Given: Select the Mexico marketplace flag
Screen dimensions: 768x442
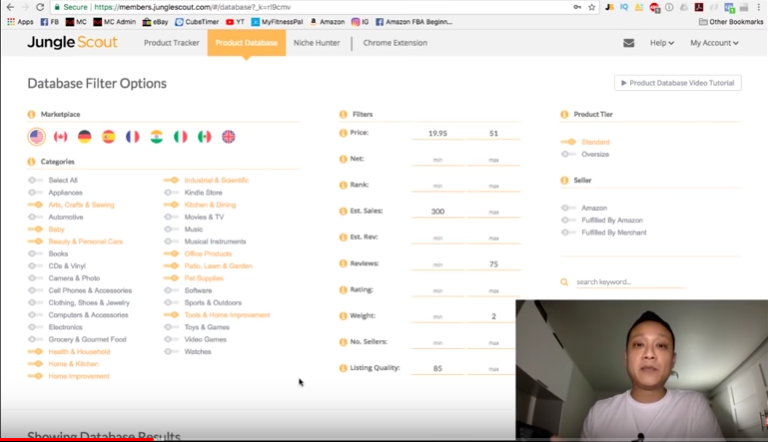Looking at the screenshot, I should 205,137.
